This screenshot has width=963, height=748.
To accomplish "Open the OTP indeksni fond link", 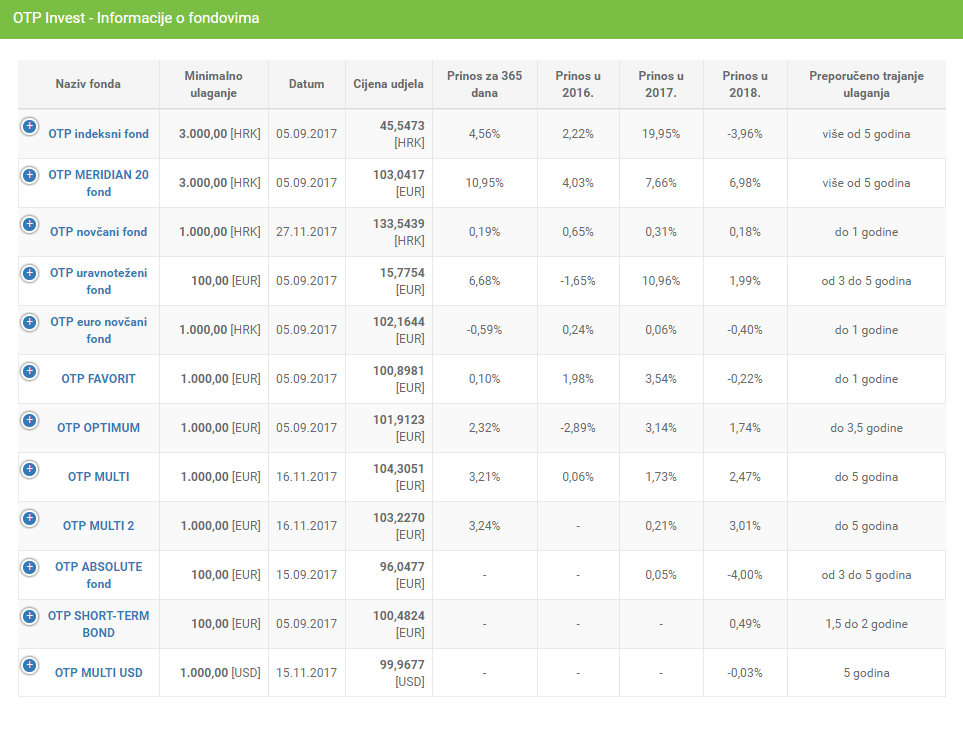I will tap(98, 134).
